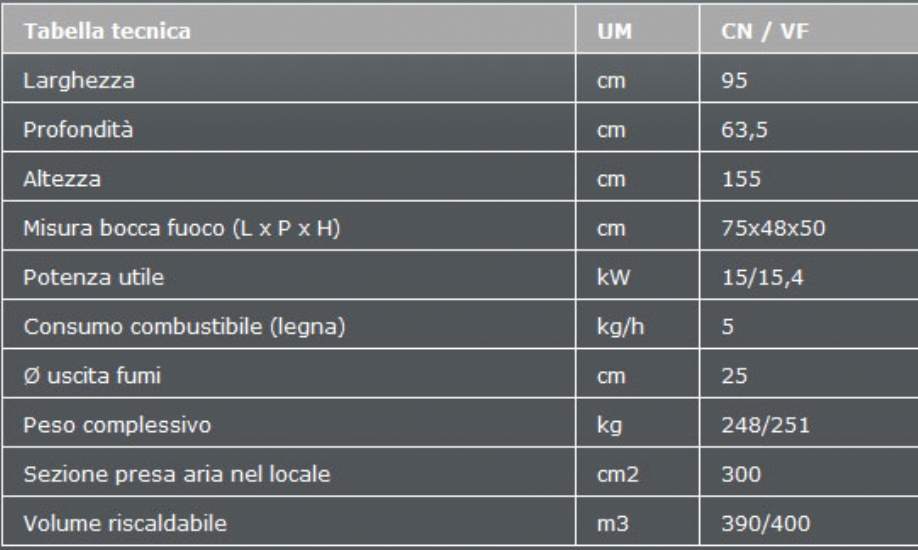
Task: Click the 248/251 weight value
Action: coord(766,425)
